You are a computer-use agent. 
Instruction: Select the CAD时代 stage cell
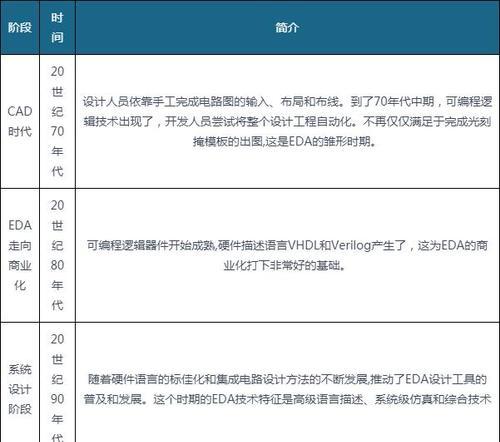[20, 121]
